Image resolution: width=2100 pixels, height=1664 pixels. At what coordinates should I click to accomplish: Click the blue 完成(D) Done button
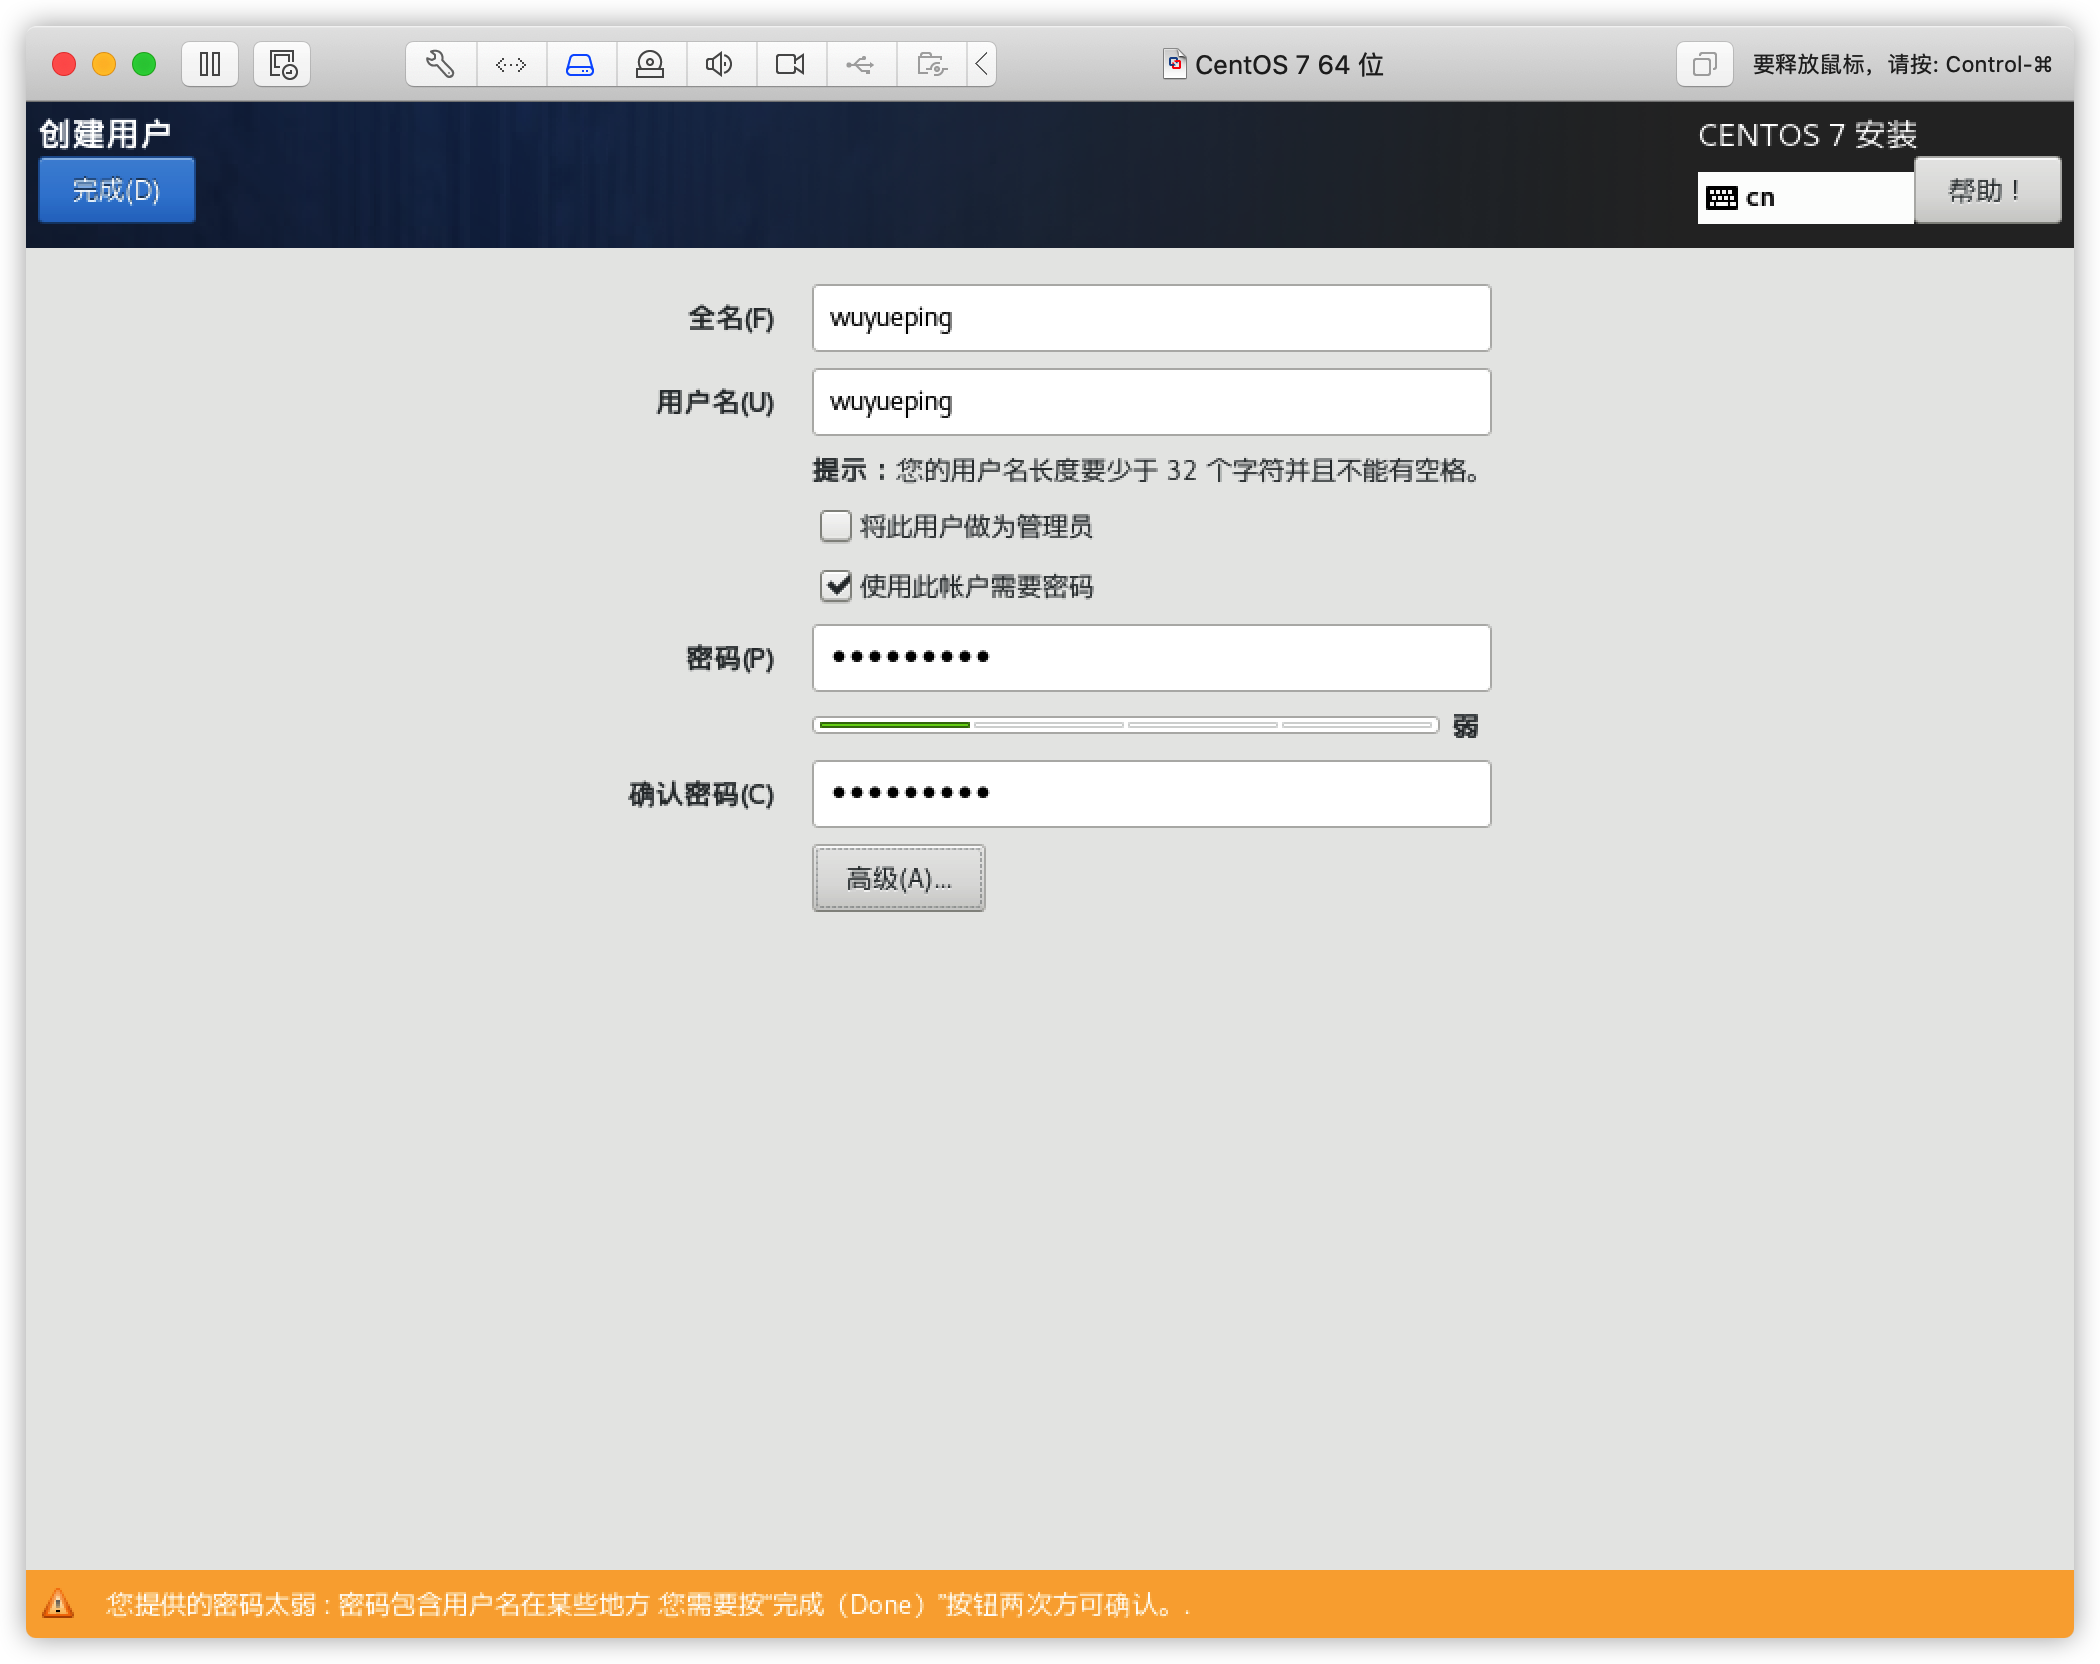tap(116, 190)
